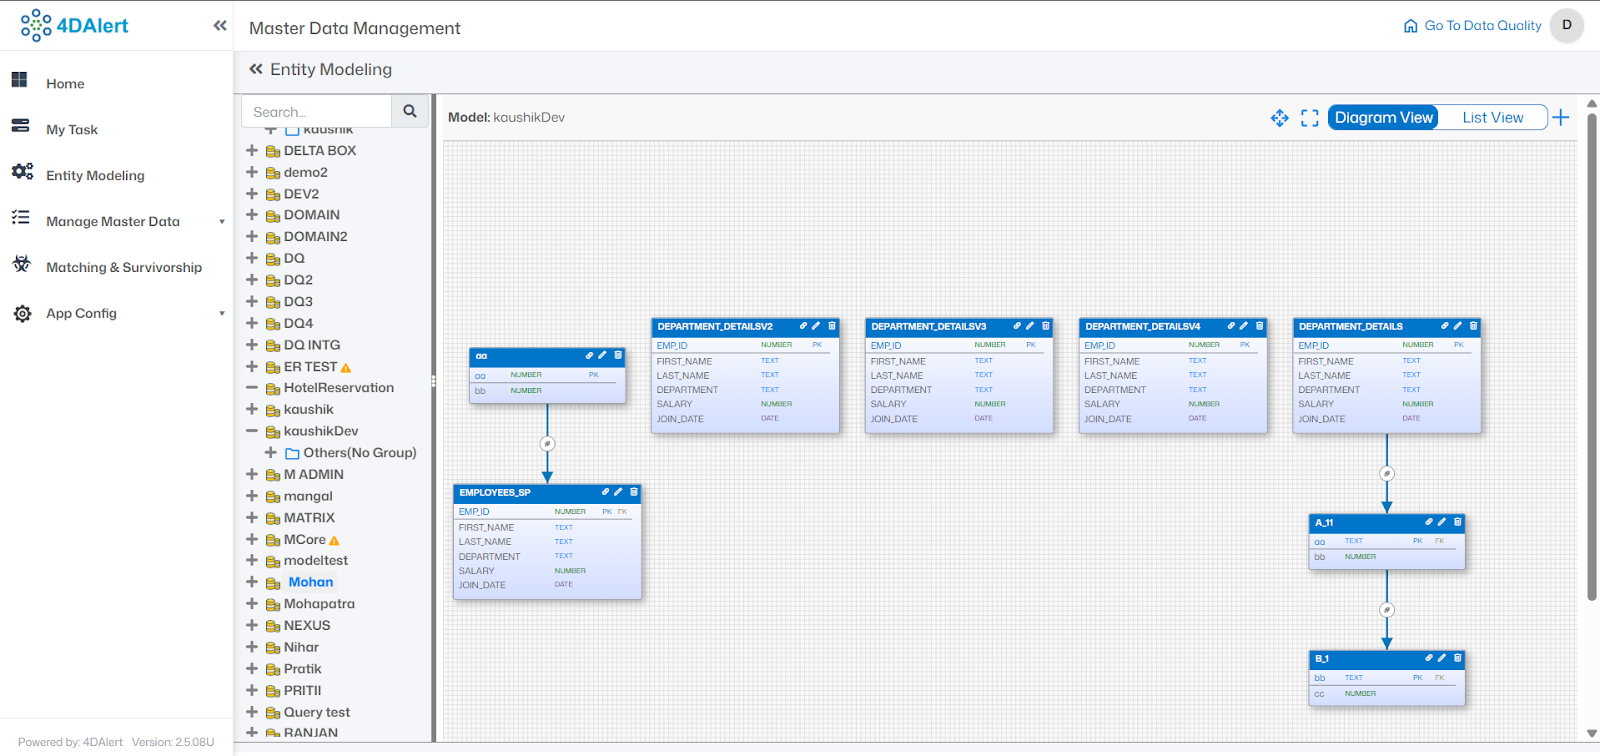Expand Manage Master Data submenu arrow
This screenshot has height=756, width=1600.
(x=222, y=221)
